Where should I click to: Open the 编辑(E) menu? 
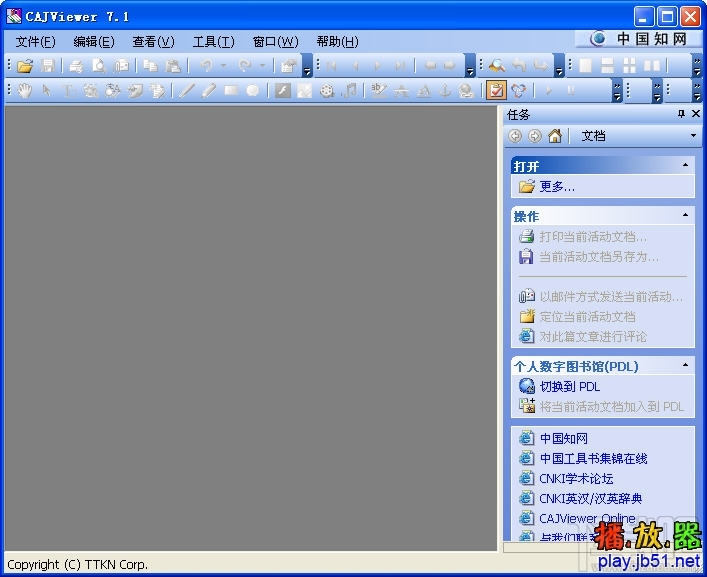(94, 42)
